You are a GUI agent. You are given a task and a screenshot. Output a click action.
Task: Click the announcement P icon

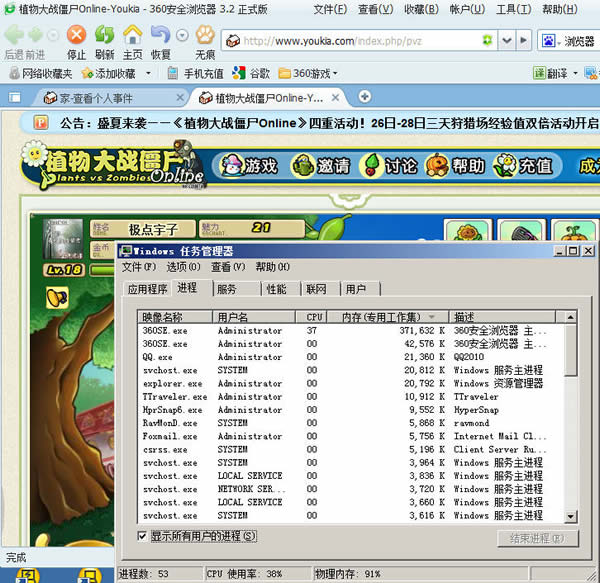point(41,123)
